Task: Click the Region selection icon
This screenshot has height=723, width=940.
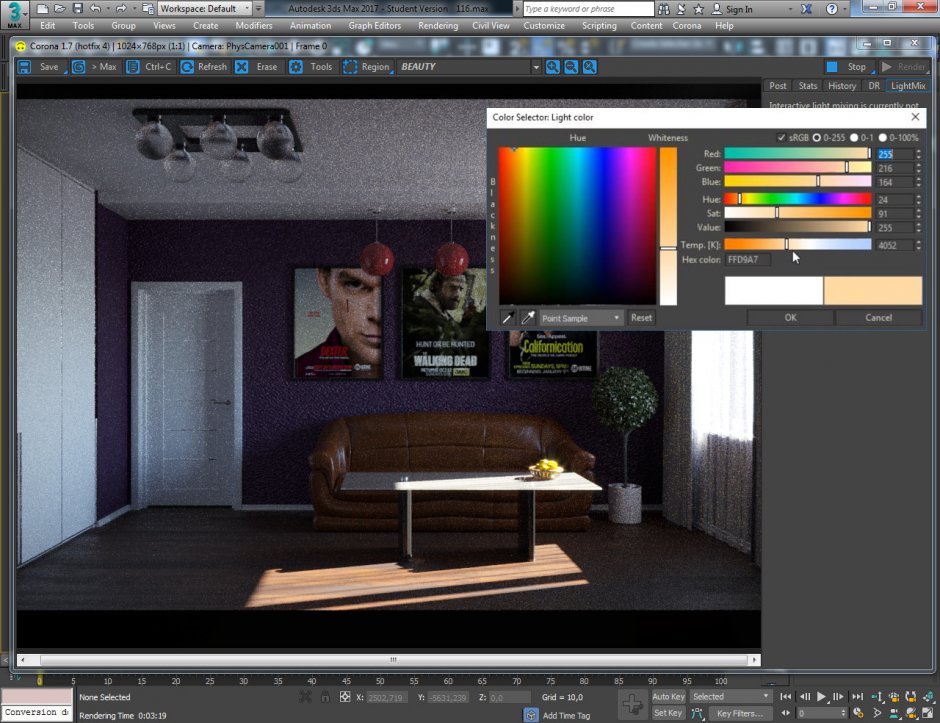Action: click(x=350, y=67)
